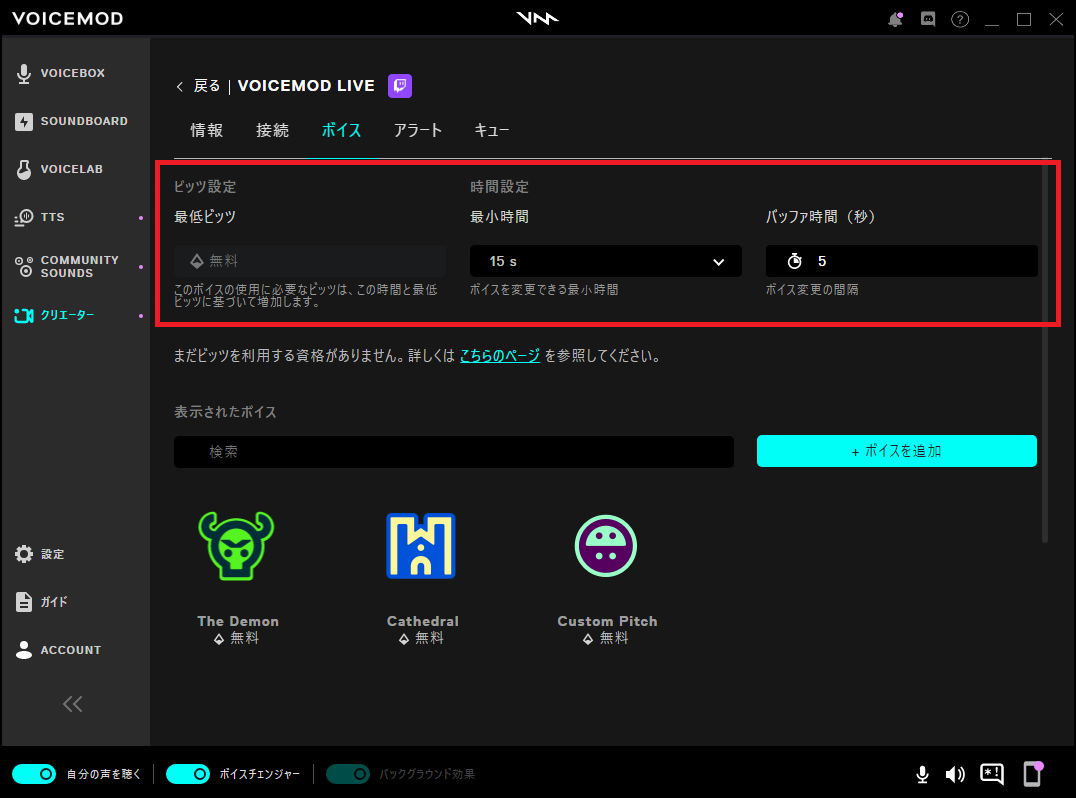Open 設定 settings in sidebar

click(40, 554)
